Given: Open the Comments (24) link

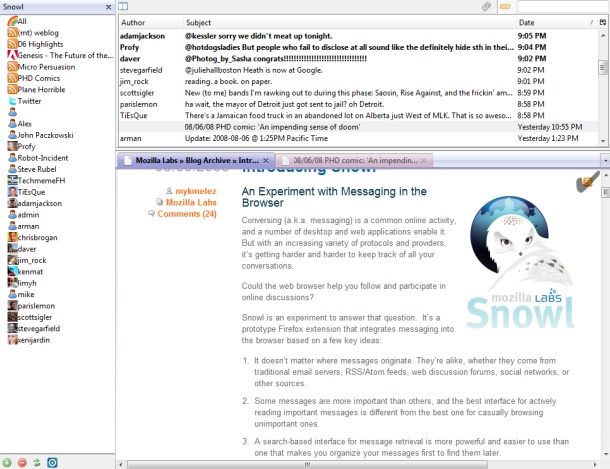Looking at the screenshot, I should click(187, 214).
